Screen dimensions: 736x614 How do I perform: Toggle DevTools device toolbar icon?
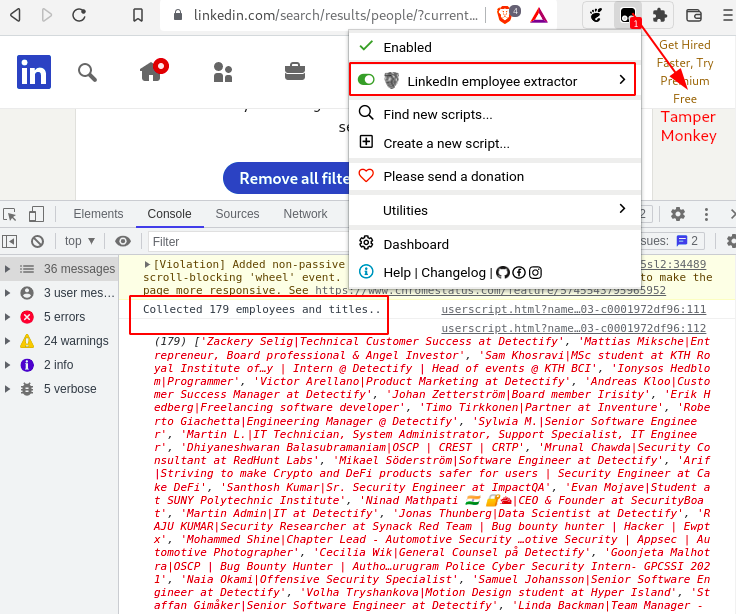(x=36, y=215)
